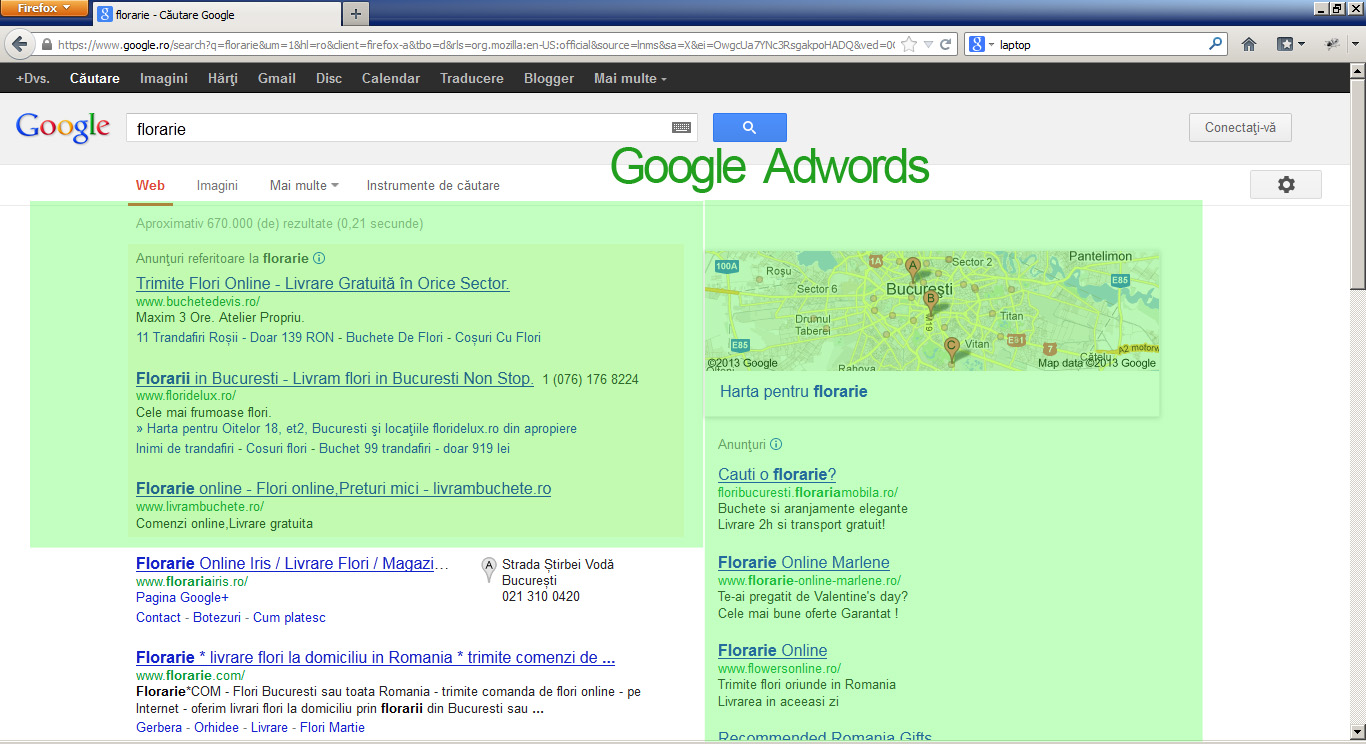This screenshot has width=1366, height=744.
Task: Open the settings gear on results page
Action: tap(1285, 185)
